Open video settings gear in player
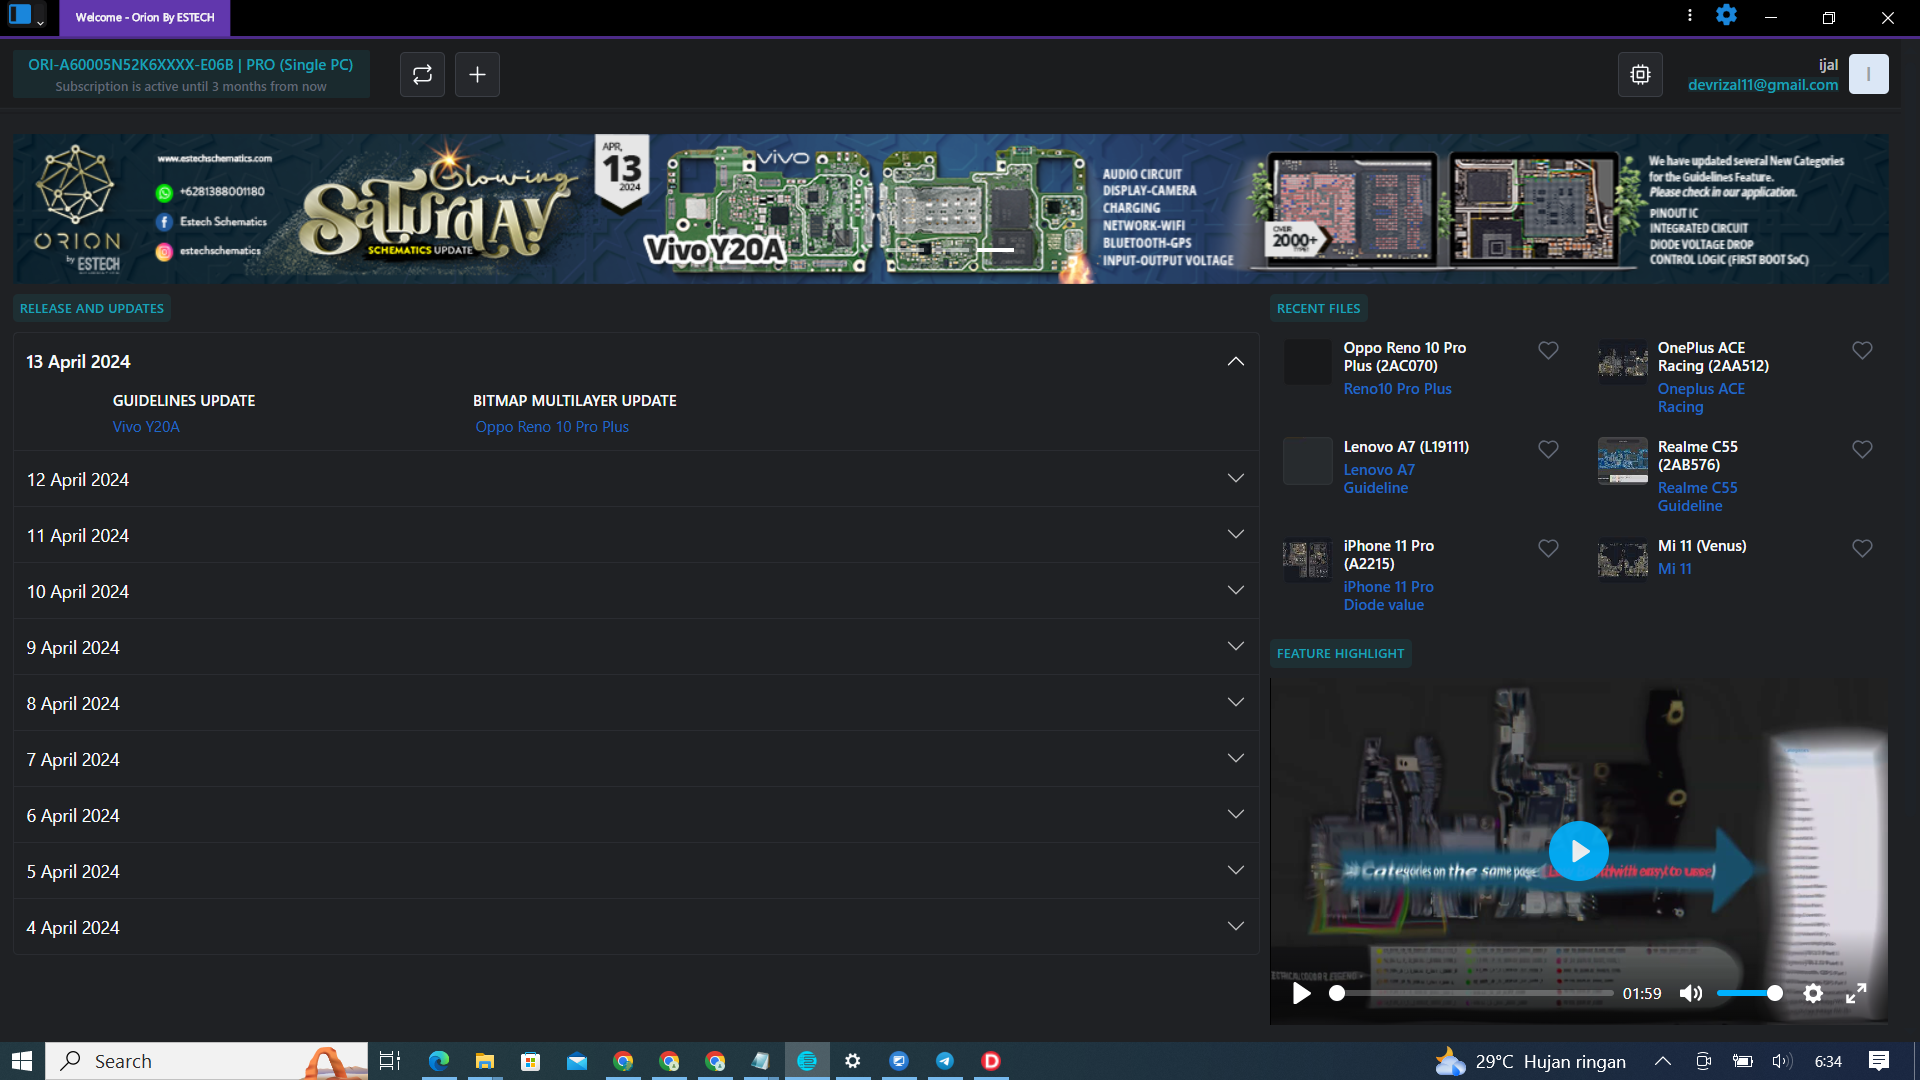This screenshot has height=1080, width=1920. 1813,993
